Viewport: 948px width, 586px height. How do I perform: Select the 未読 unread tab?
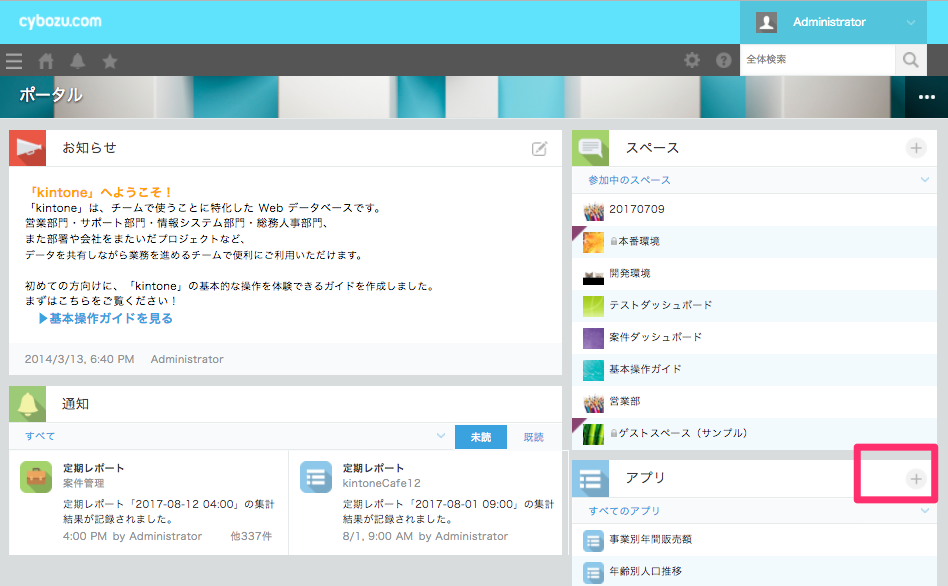click(481, 437)
